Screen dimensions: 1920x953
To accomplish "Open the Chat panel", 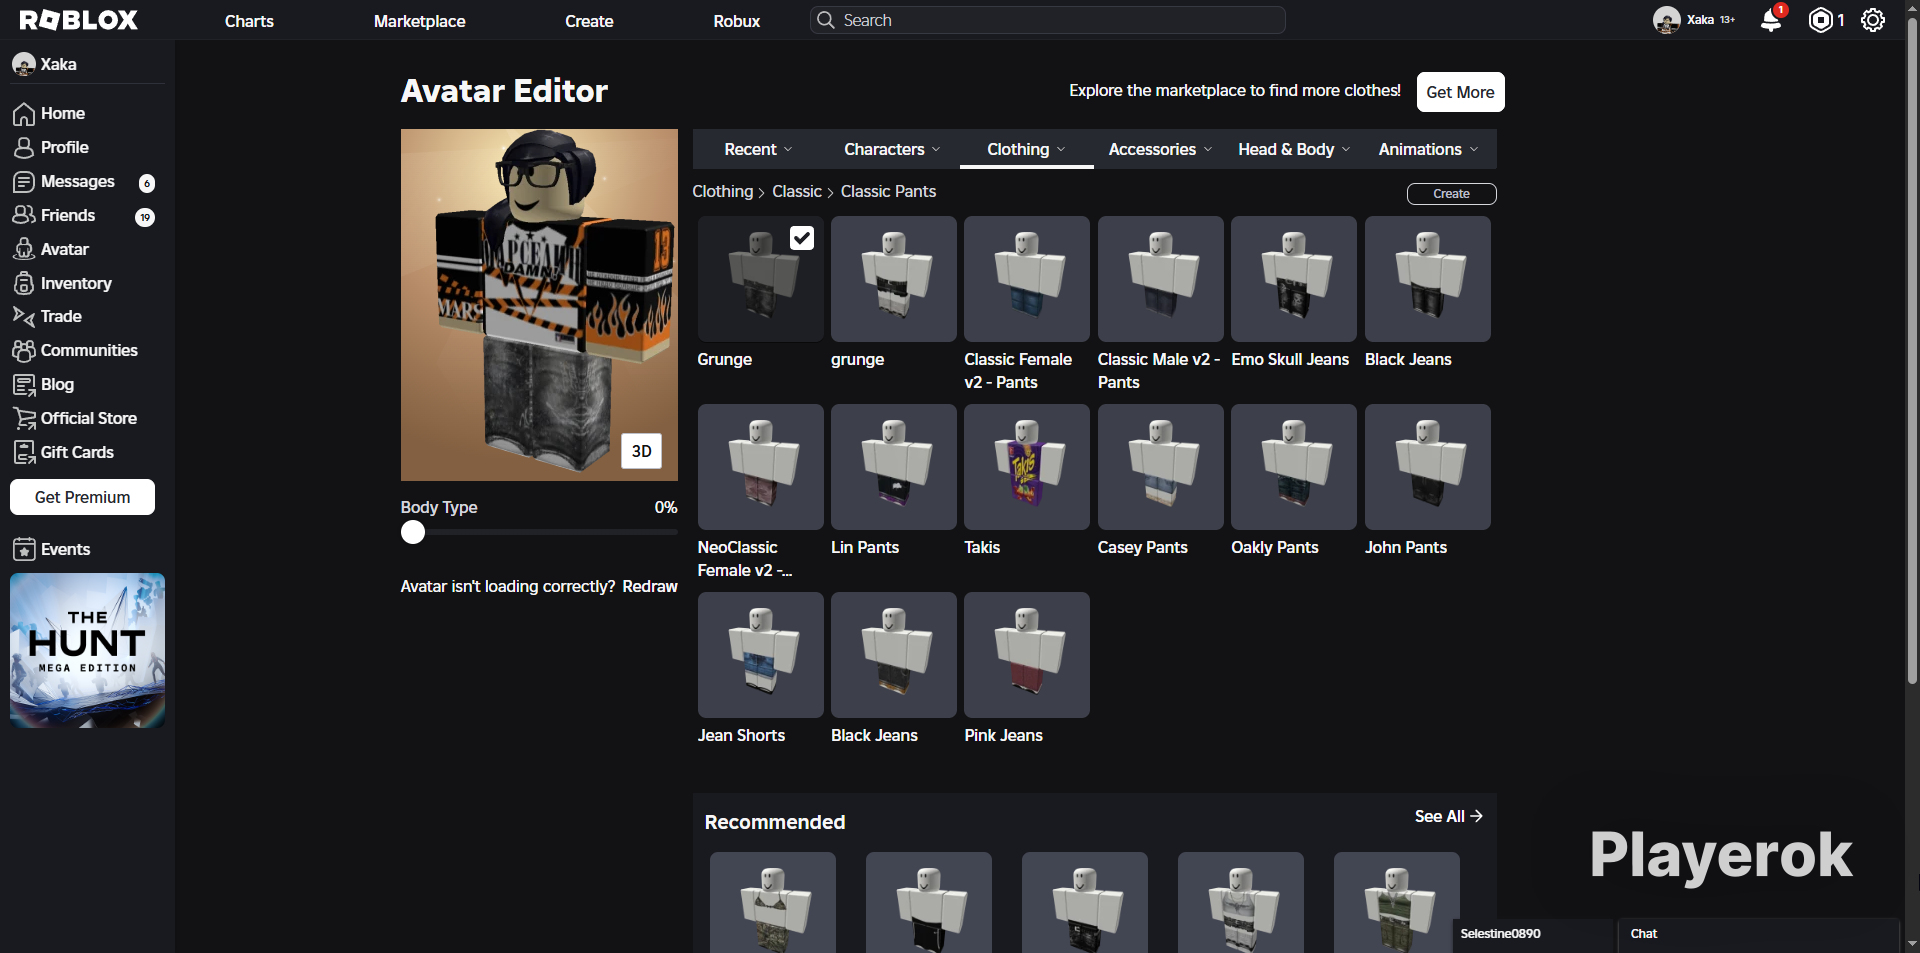I will coord(1759,934).
